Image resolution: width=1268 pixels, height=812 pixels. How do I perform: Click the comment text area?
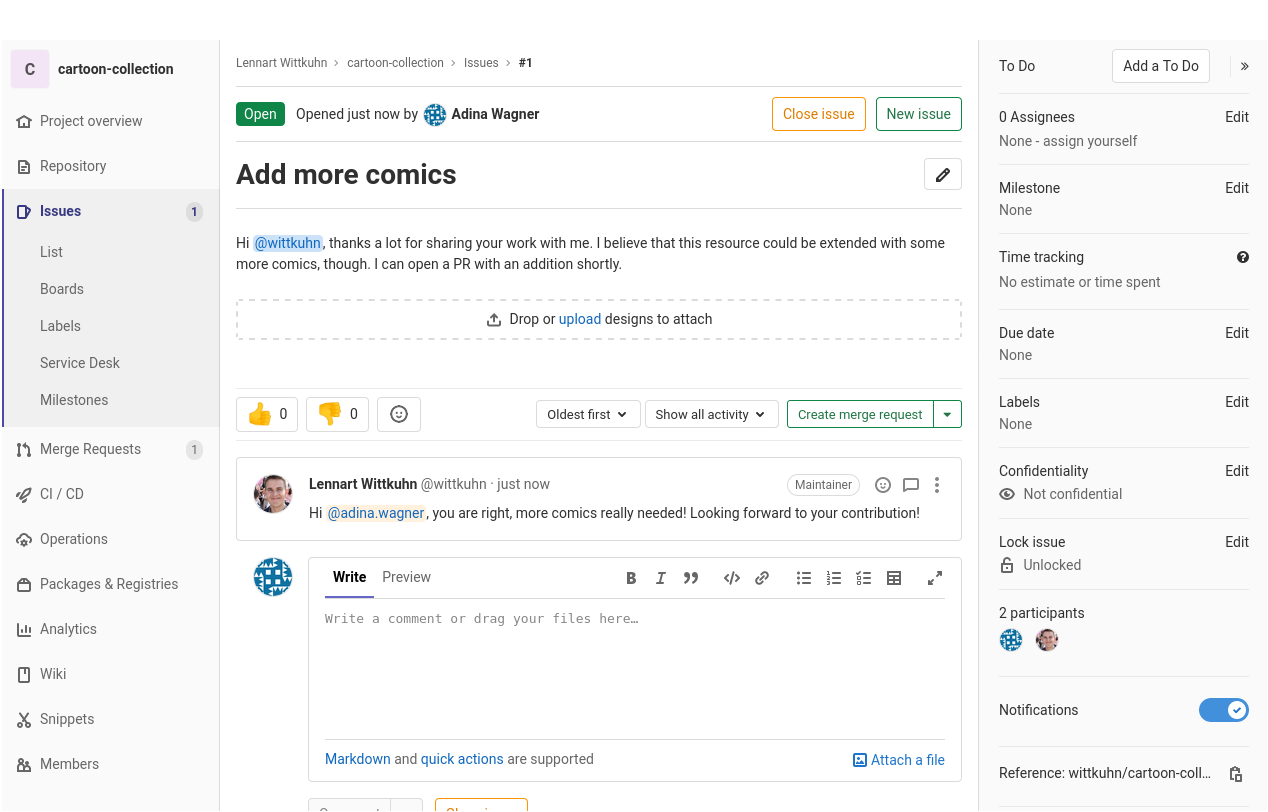tap(634, 670)
